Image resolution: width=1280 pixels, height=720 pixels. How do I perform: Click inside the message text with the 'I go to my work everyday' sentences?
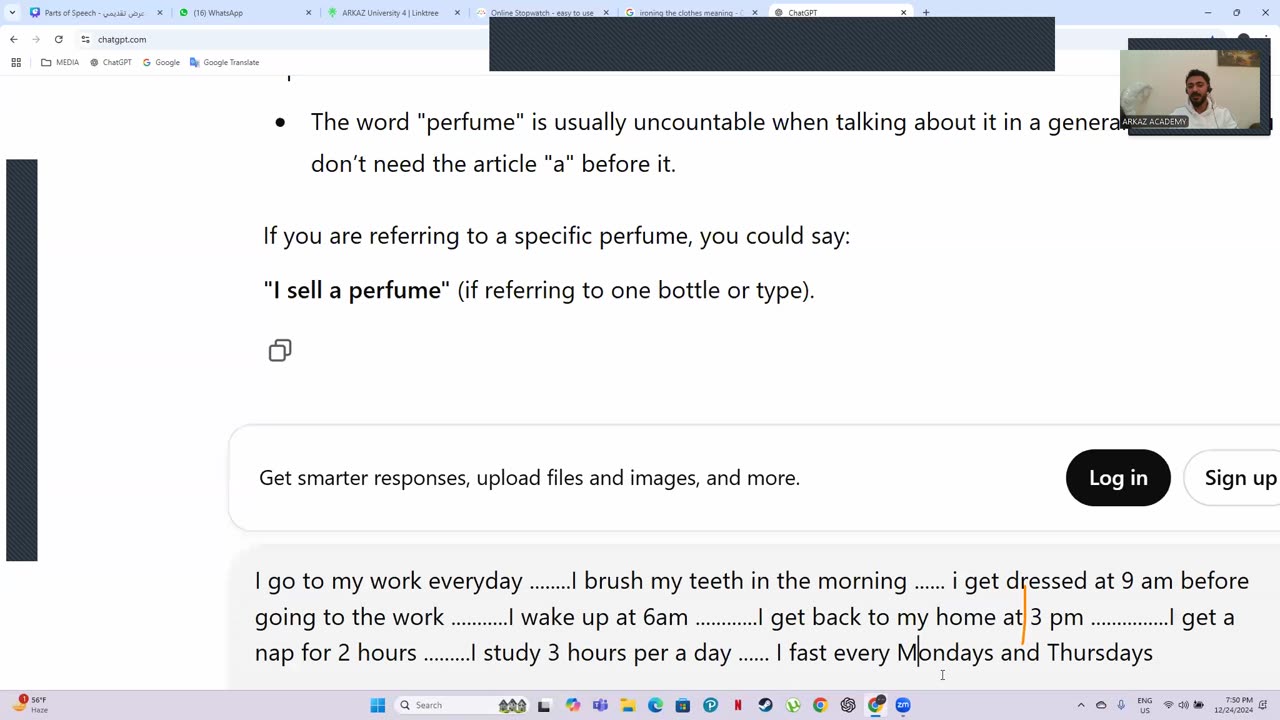pos(752,616)
